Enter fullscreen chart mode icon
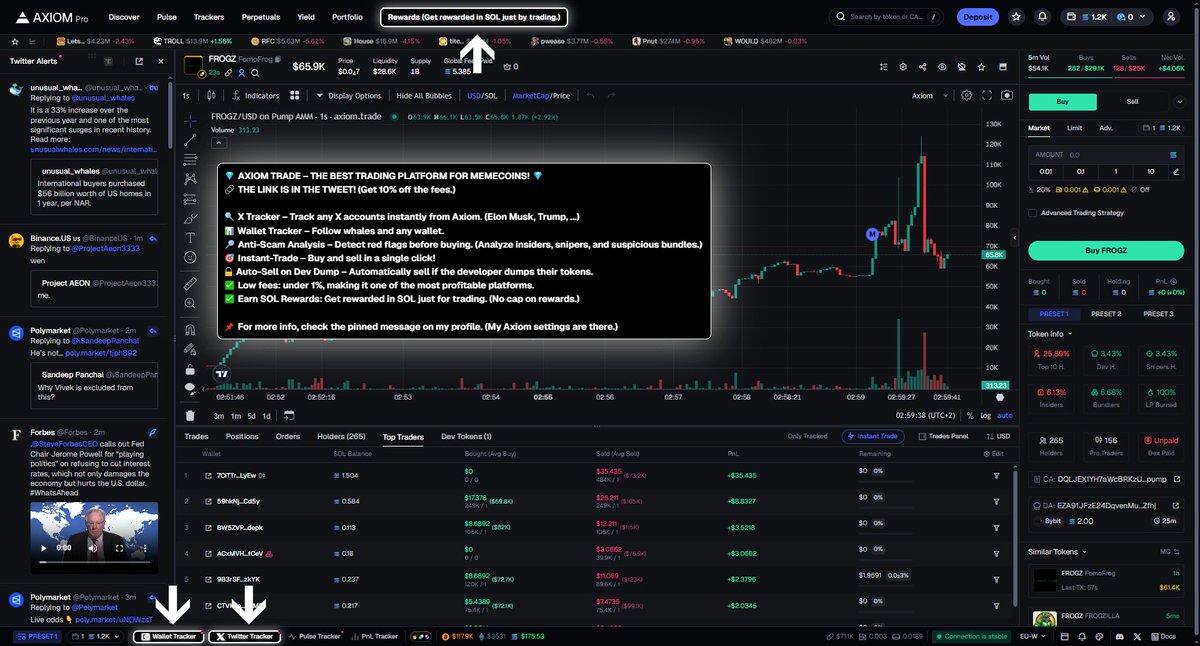Image resolution: width=1200 pixels, height=646 pixels. [x=986, y=96]
